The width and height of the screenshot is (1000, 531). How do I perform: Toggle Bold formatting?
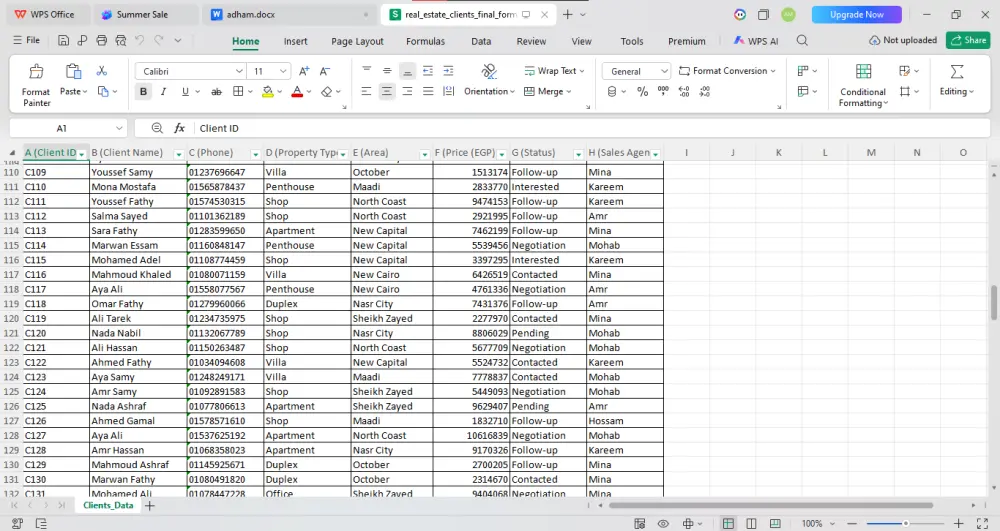143,92
